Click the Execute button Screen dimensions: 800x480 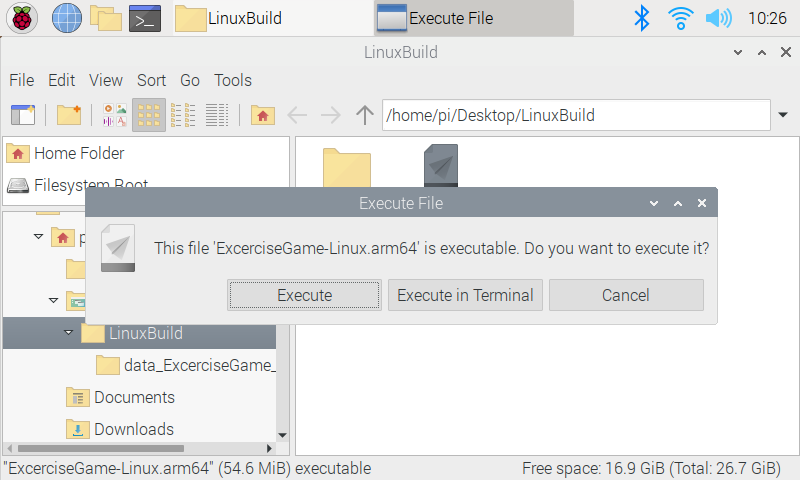point(305,295)
